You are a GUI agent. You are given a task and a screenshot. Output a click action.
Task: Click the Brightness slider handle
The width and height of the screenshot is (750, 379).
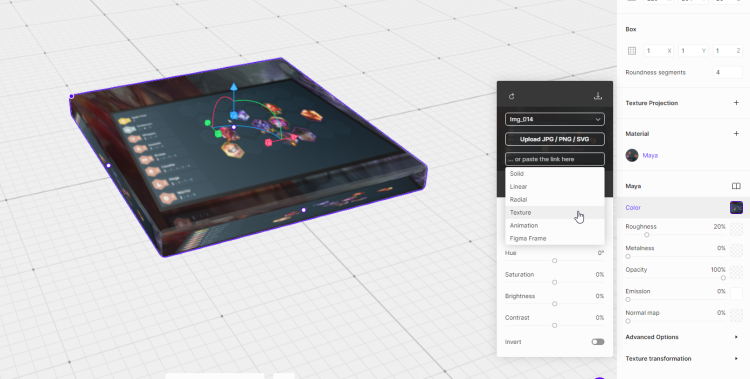point(554,304)
